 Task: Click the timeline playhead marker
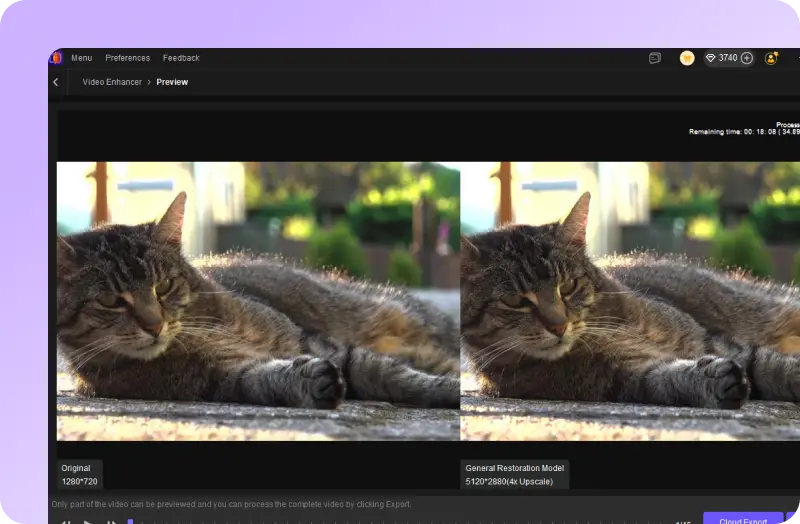click(130, 521)
